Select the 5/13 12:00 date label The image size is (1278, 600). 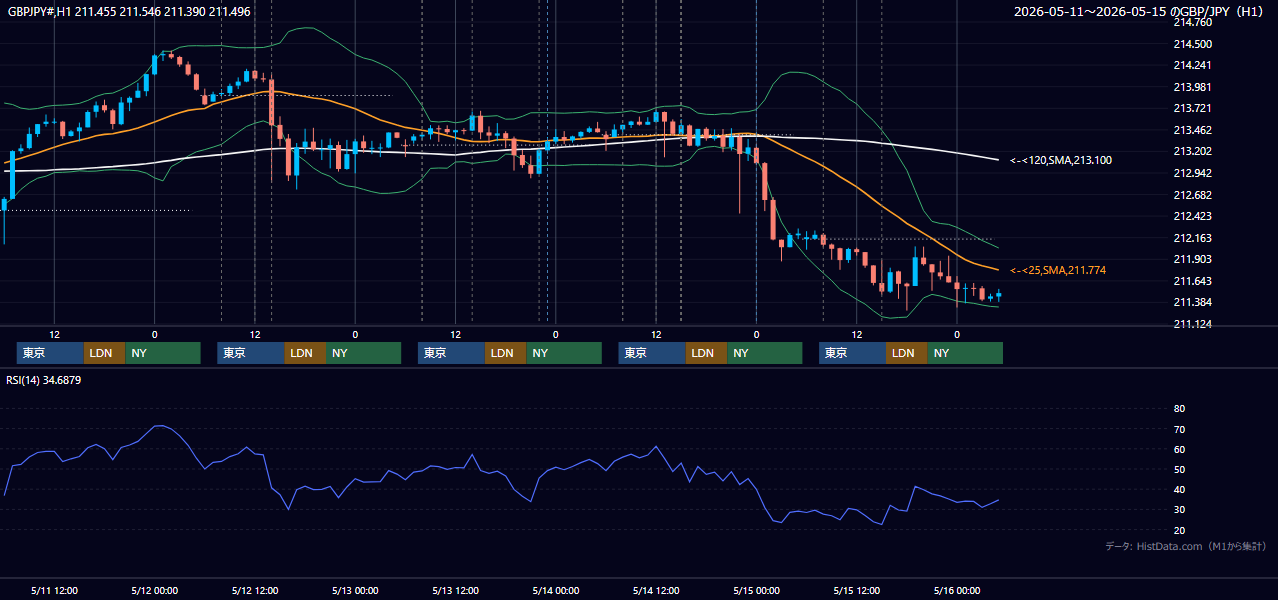coord(455,590)
